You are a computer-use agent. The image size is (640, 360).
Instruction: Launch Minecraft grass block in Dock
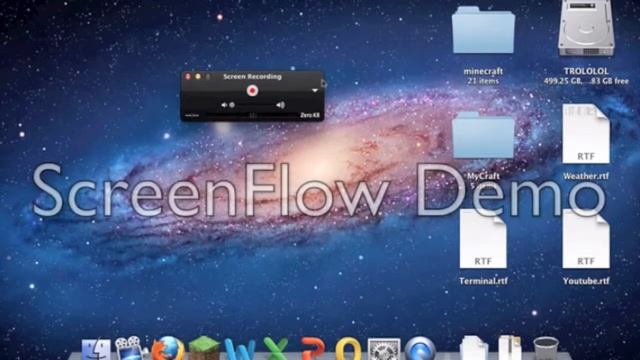[x=204, y=349]
